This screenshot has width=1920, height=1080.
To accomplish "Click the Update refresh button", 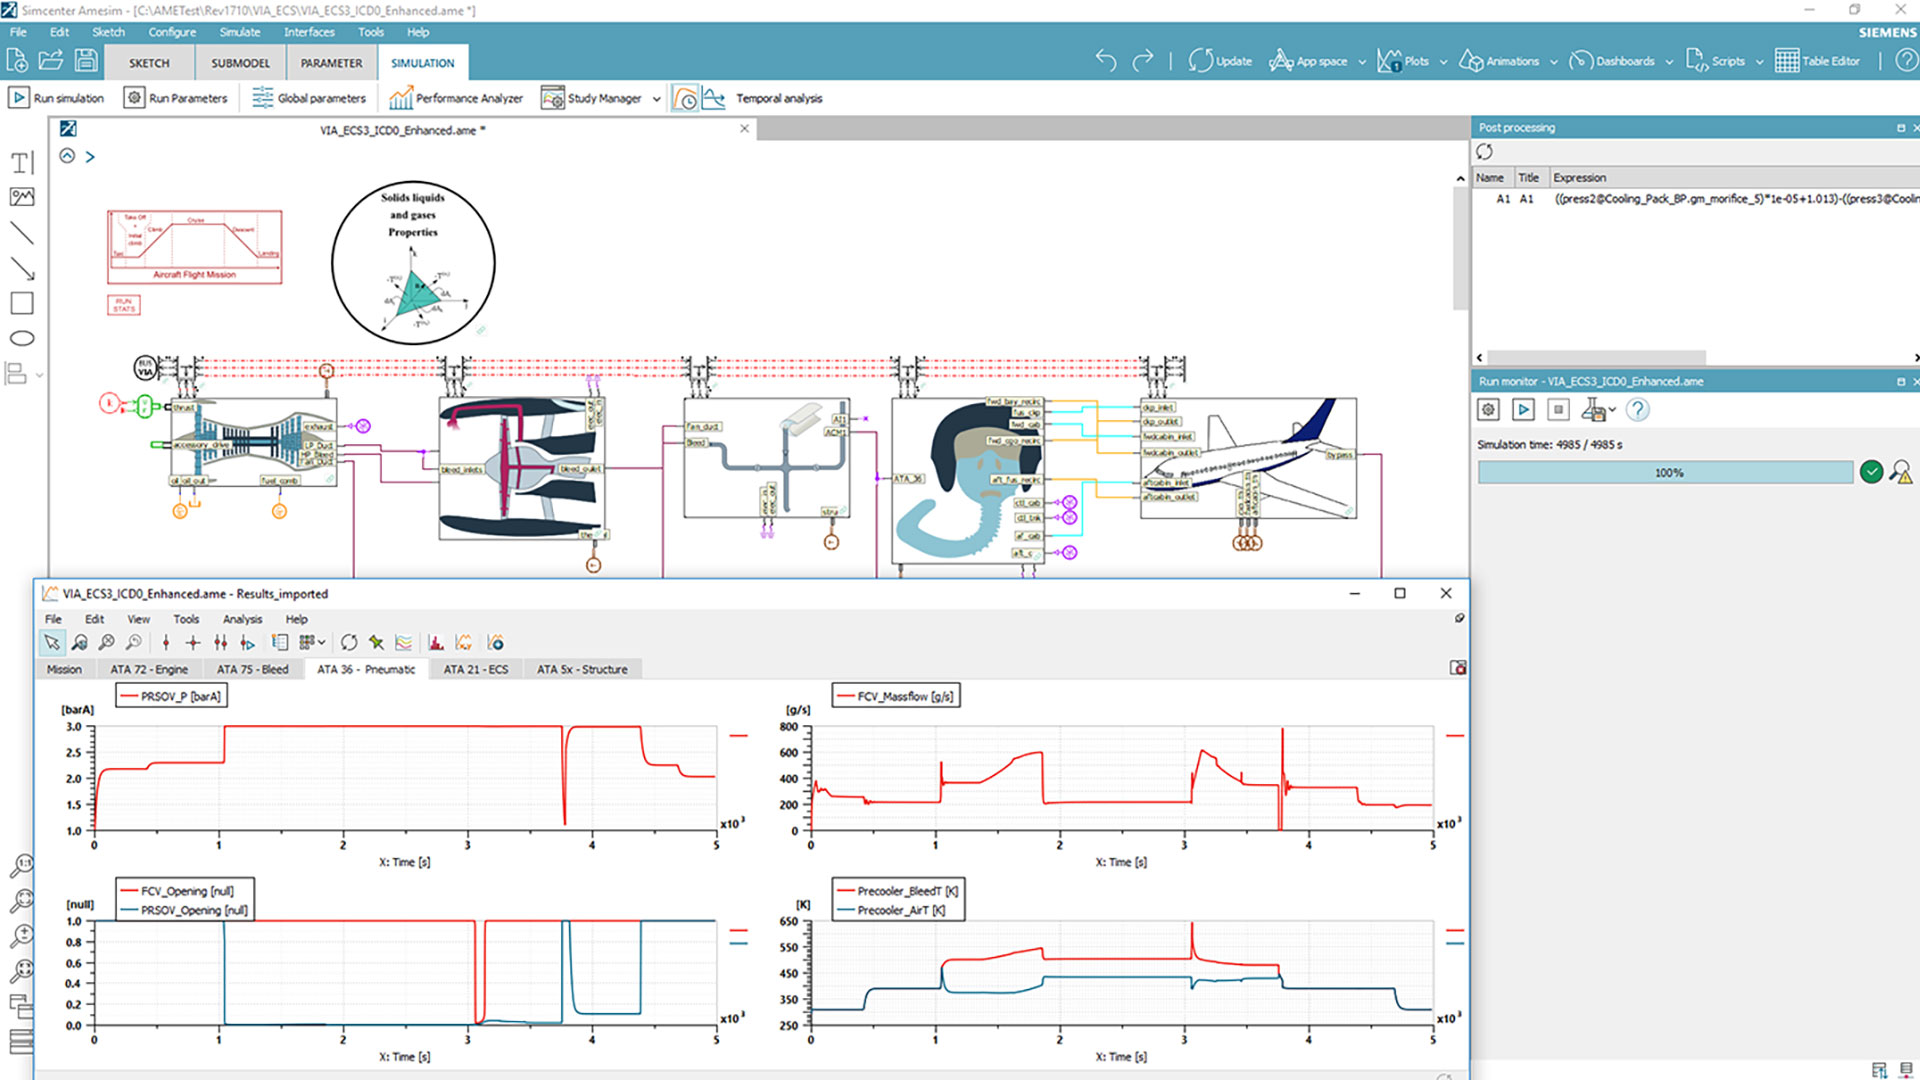I will [x=1220, y=61].
